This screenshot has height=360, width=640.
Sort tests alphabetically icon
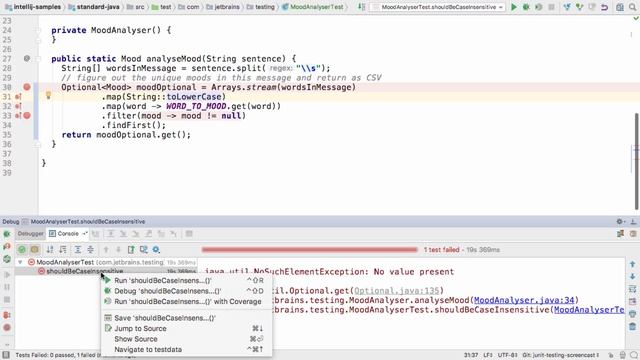[50, 249]
